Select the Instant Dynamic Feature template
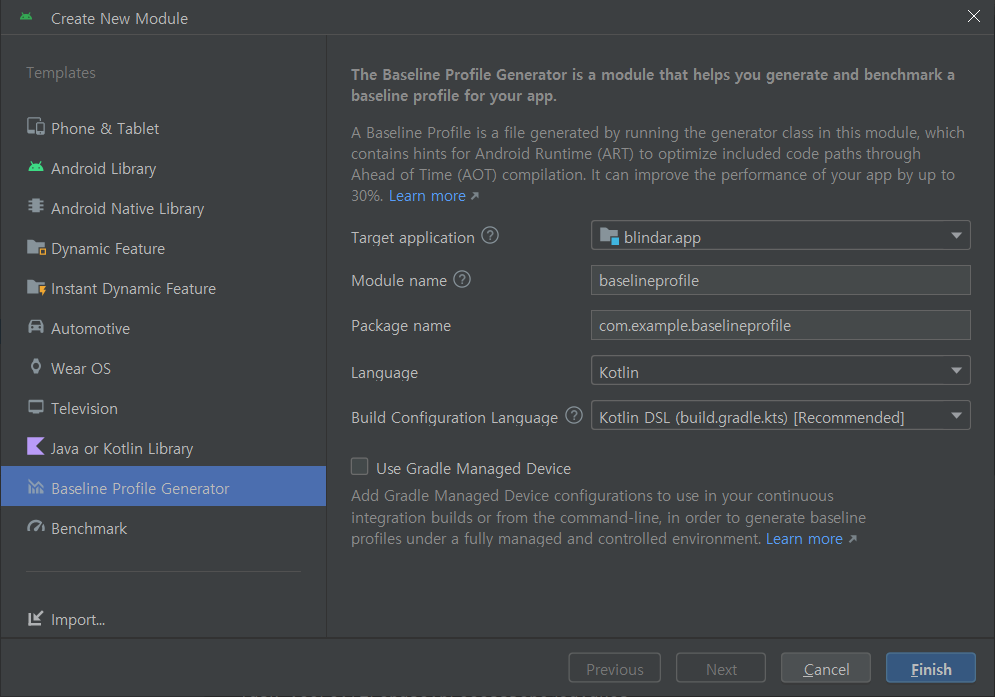The width and height of the screenshot is (995, 697). (x=164, y=288)
